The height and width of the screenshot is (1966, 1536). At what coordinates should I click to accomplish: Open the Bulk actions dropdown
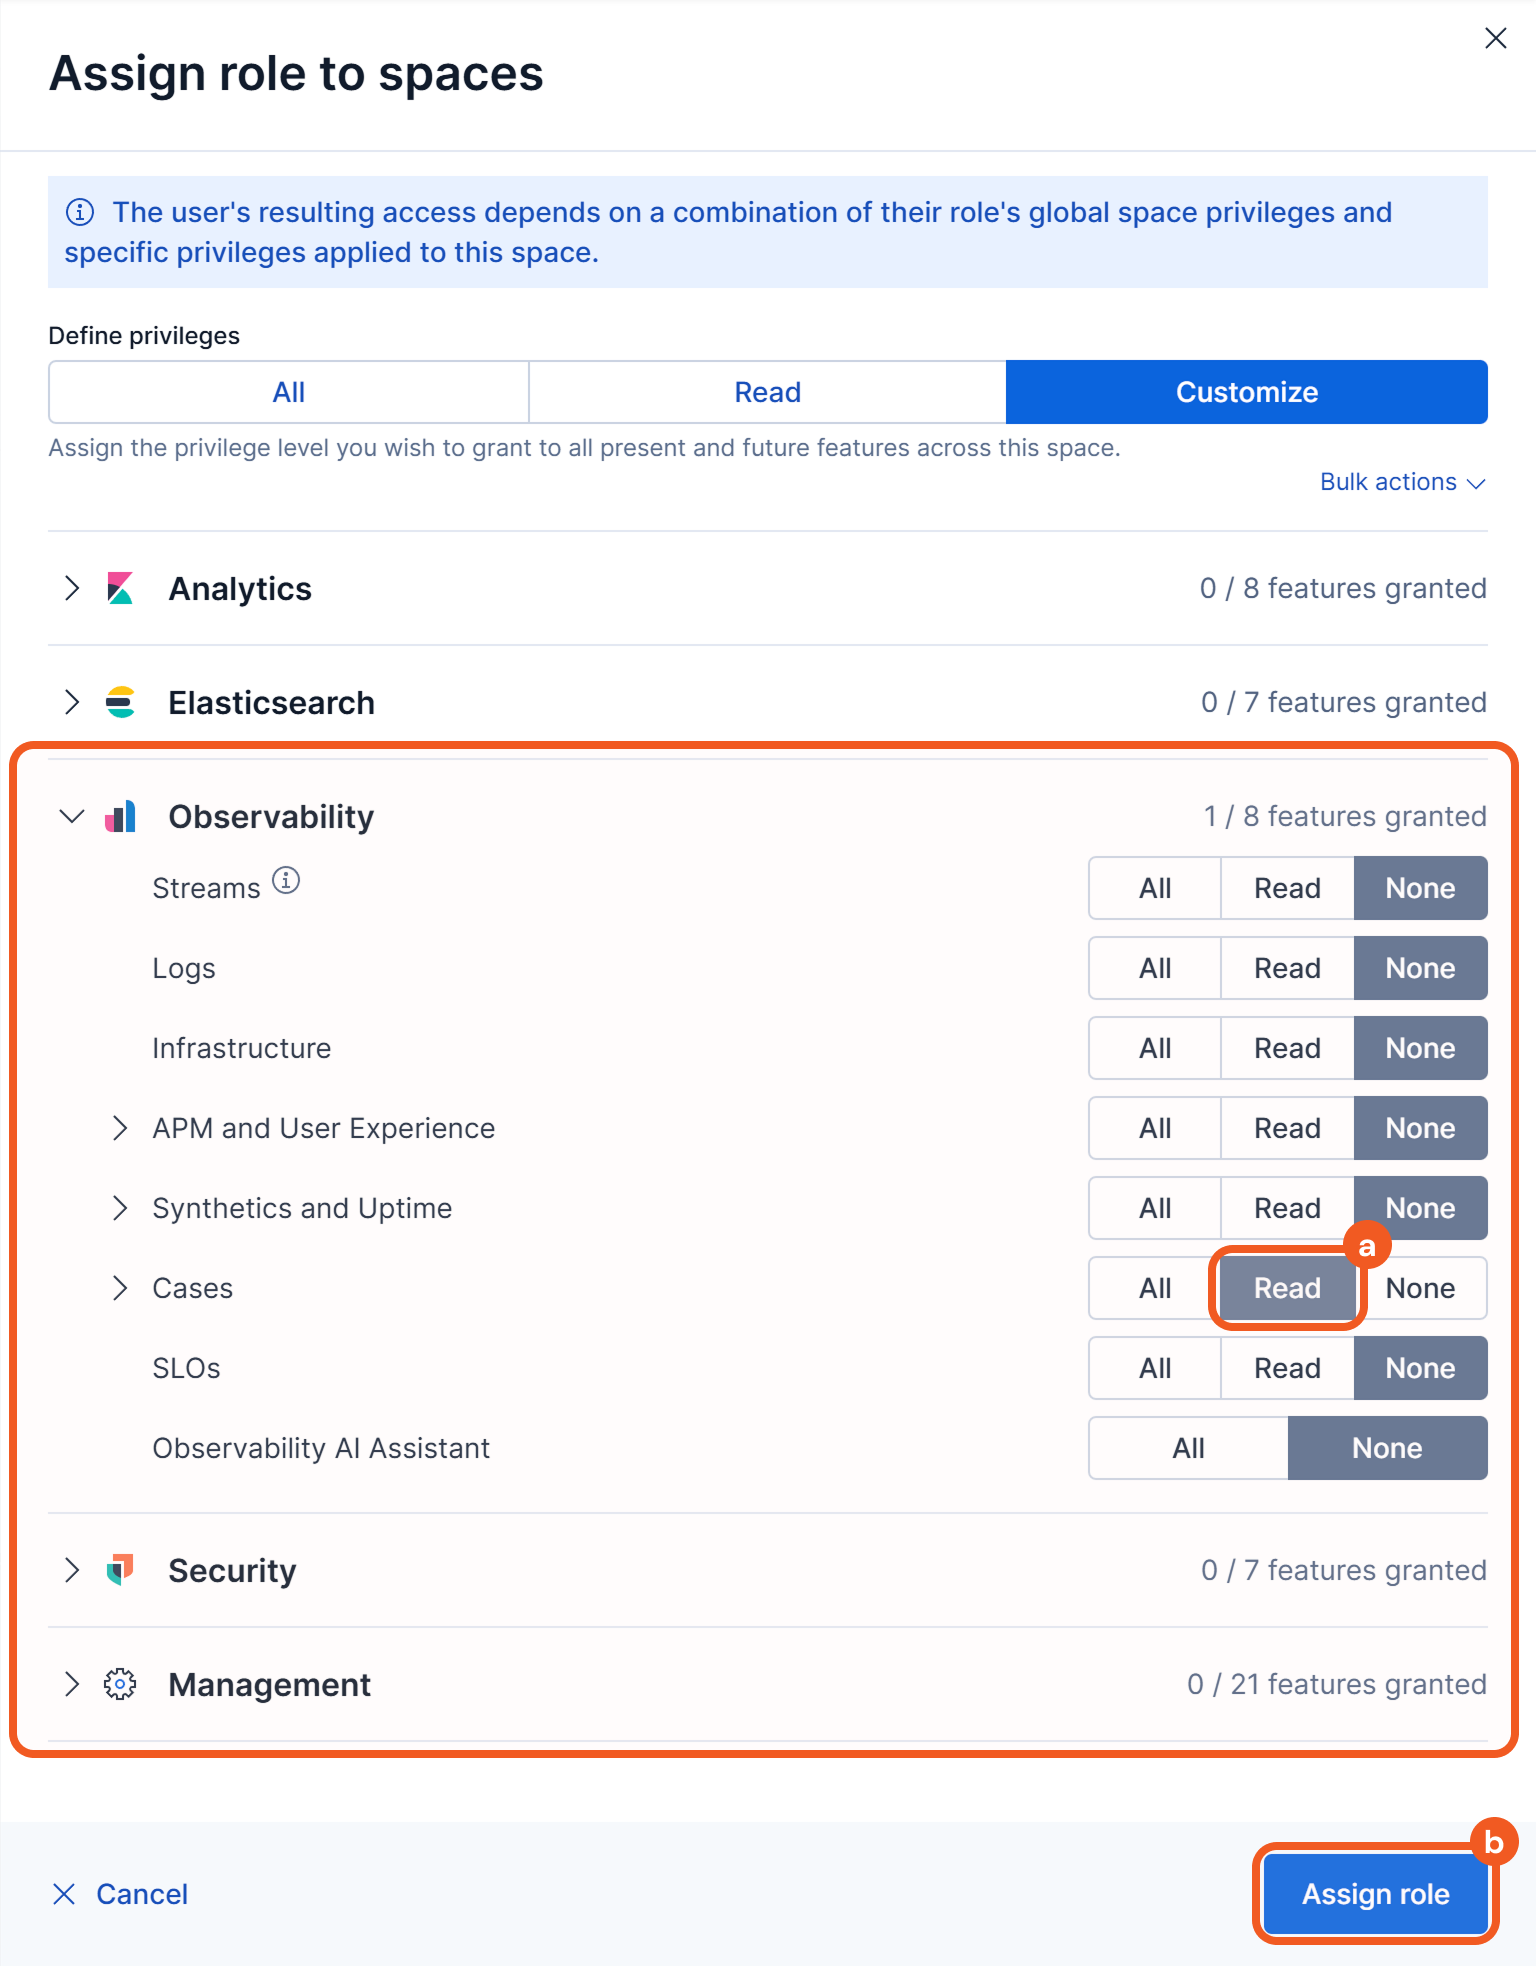(1402, 482)
